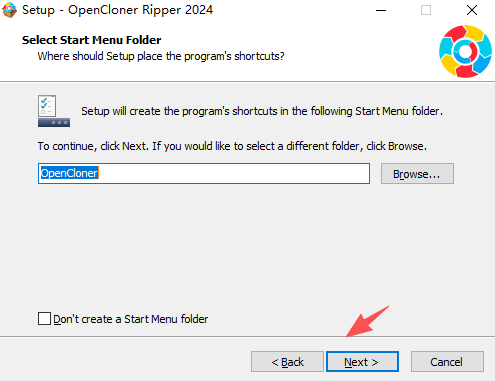The width and height of the screenshot is (495, 381).
Task: Click inside the Start Menu folder name field
Action: [204, 173]
